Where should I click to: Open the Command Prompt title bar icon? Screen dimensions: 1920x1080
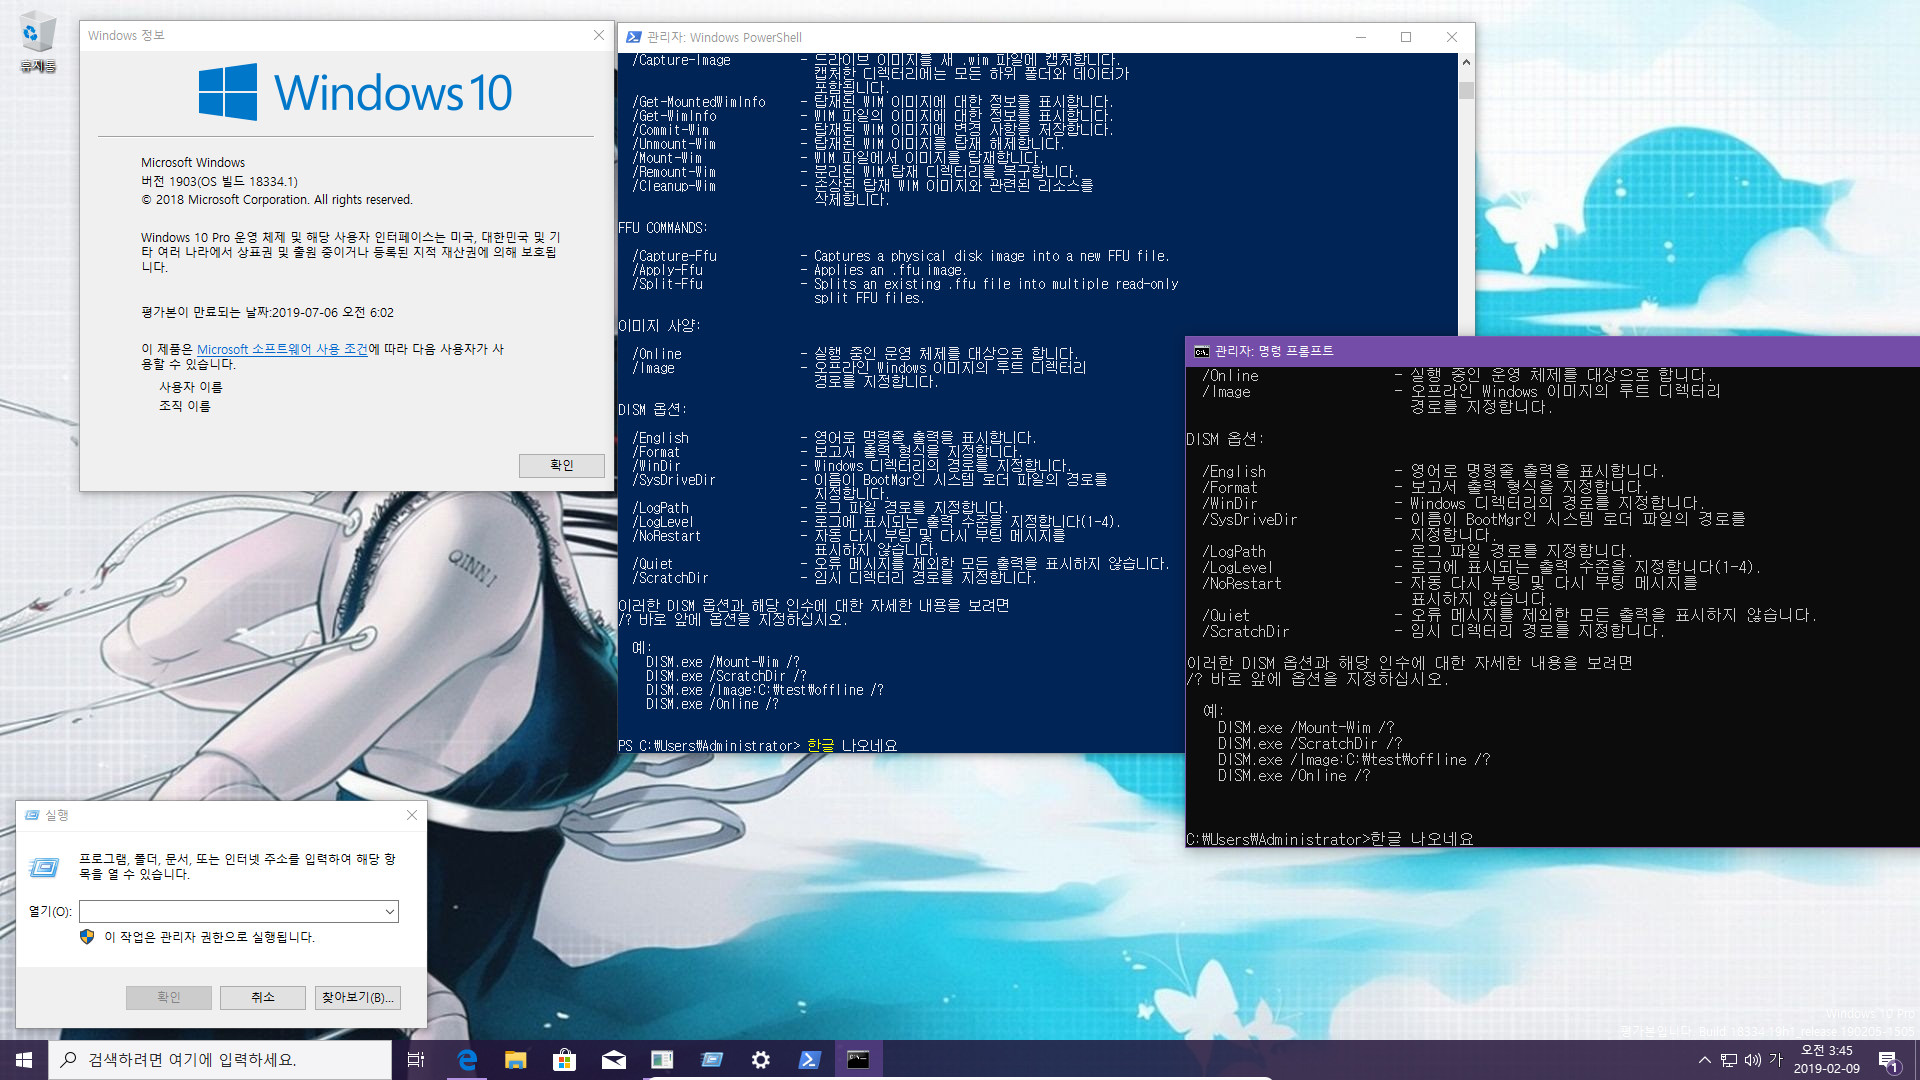click(x=1202, y=351)
